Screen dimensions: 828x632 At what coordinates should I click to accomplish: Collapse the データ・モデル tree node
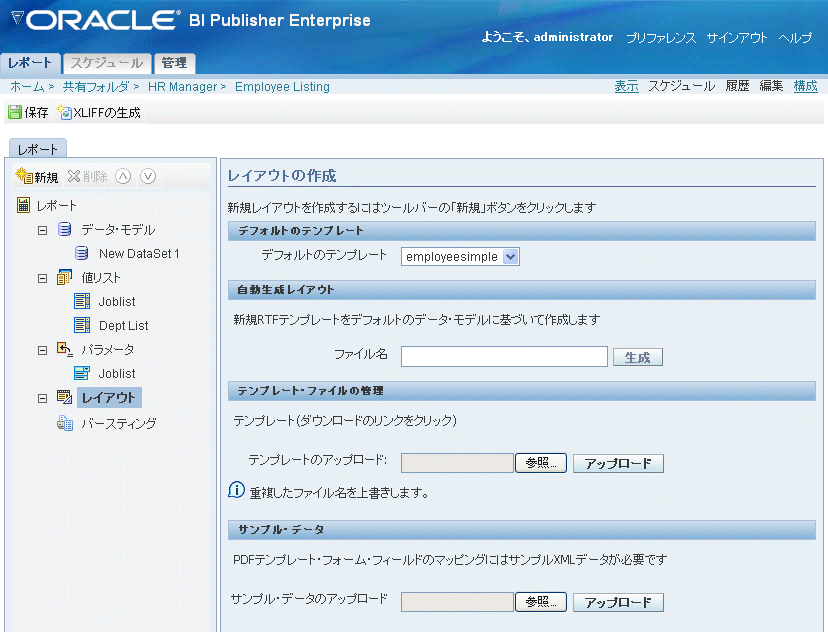coord(42,230)
